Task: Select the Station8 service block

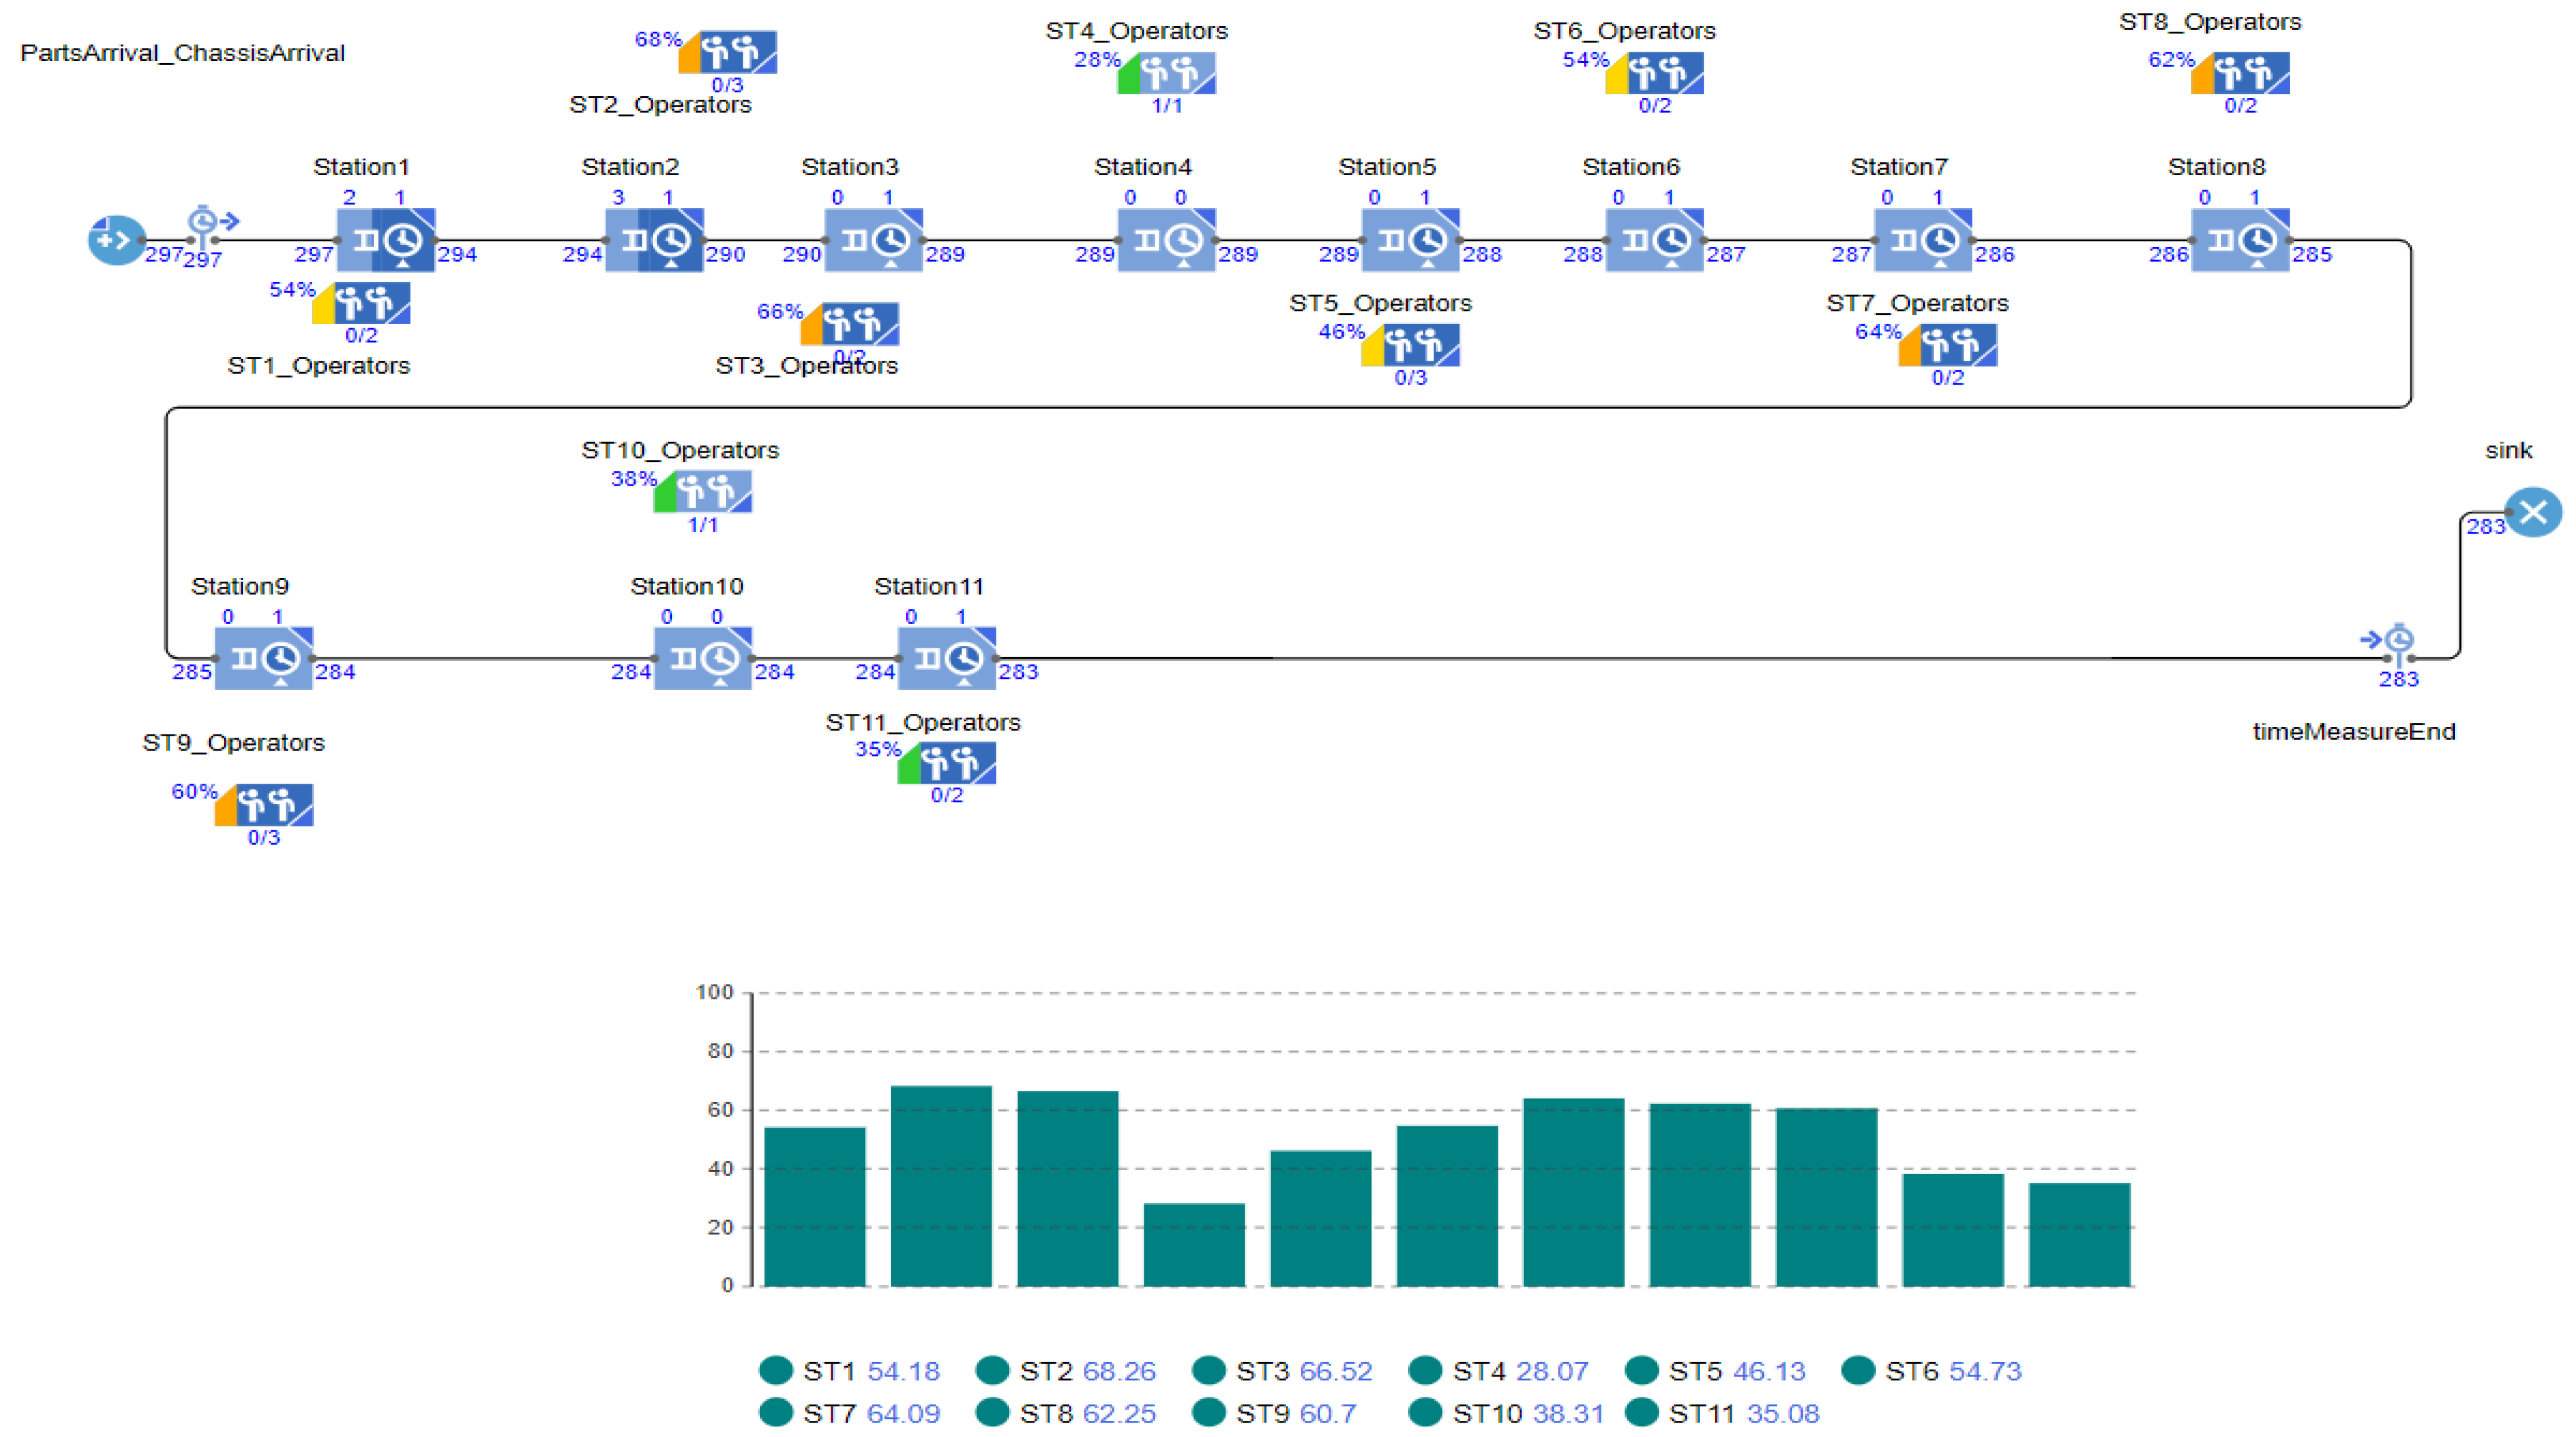Action: click(2240, 240)
